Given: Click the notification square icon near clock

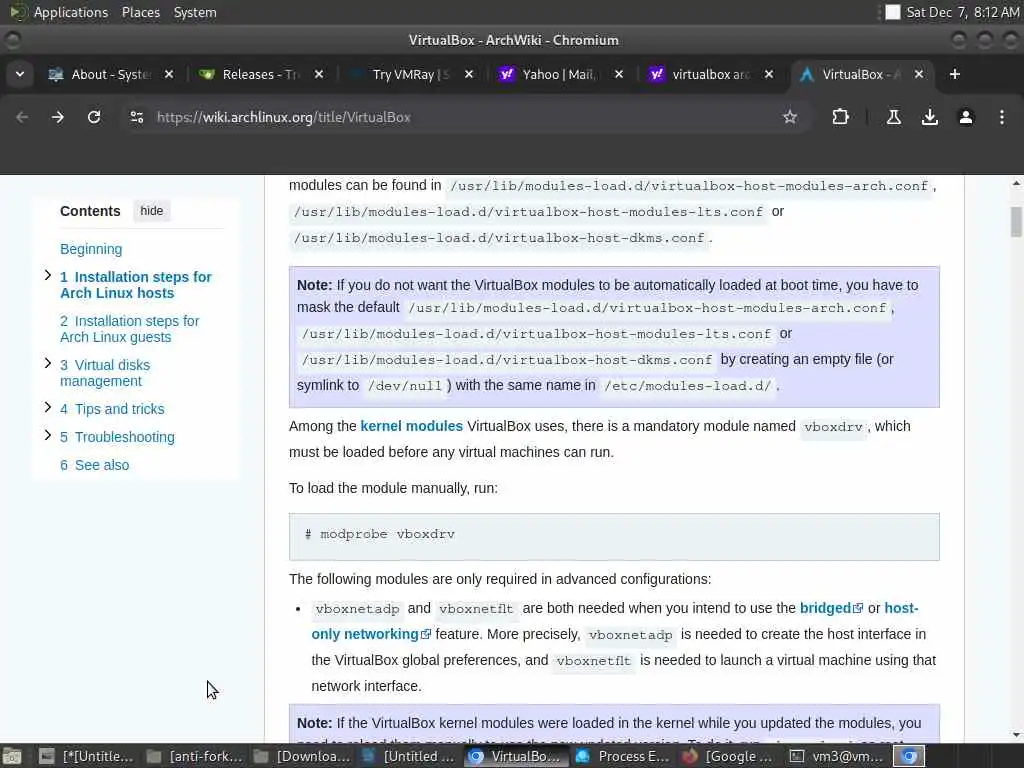Looking at the screenshot, I should click(892, 12).
